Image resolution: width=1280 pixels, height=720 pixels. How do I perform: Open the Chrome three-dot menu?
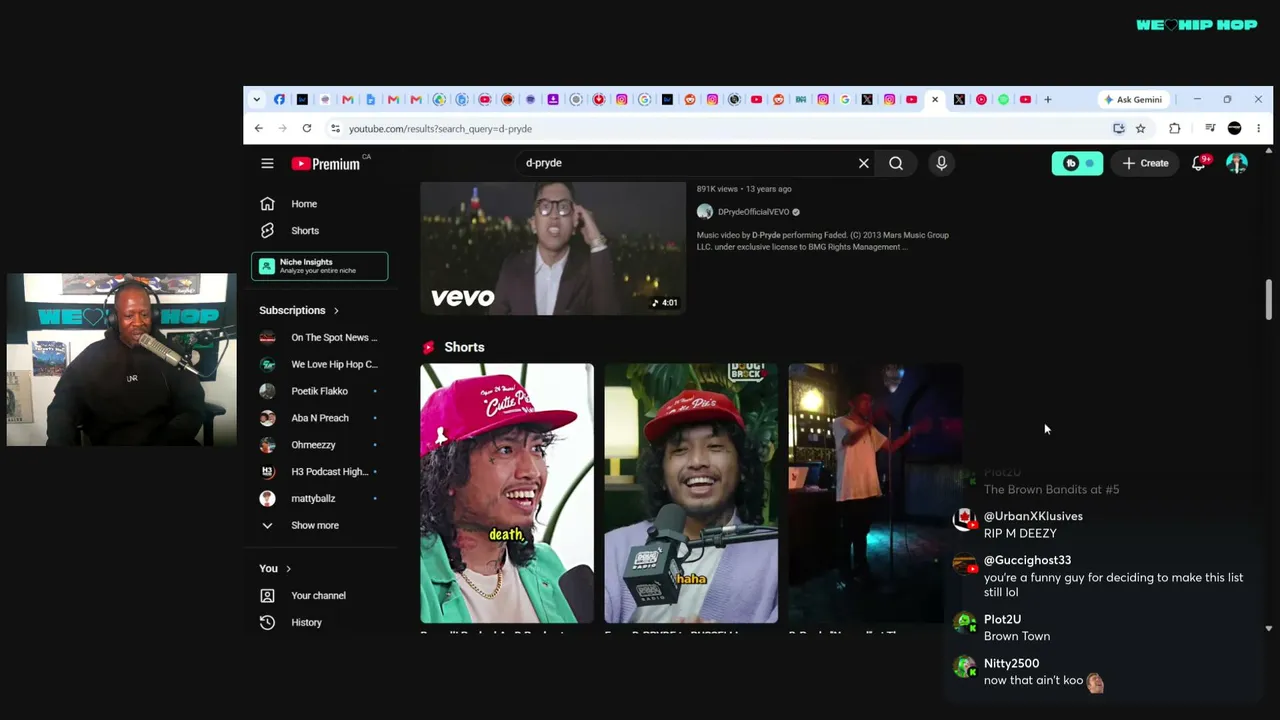coord(1258,128)
